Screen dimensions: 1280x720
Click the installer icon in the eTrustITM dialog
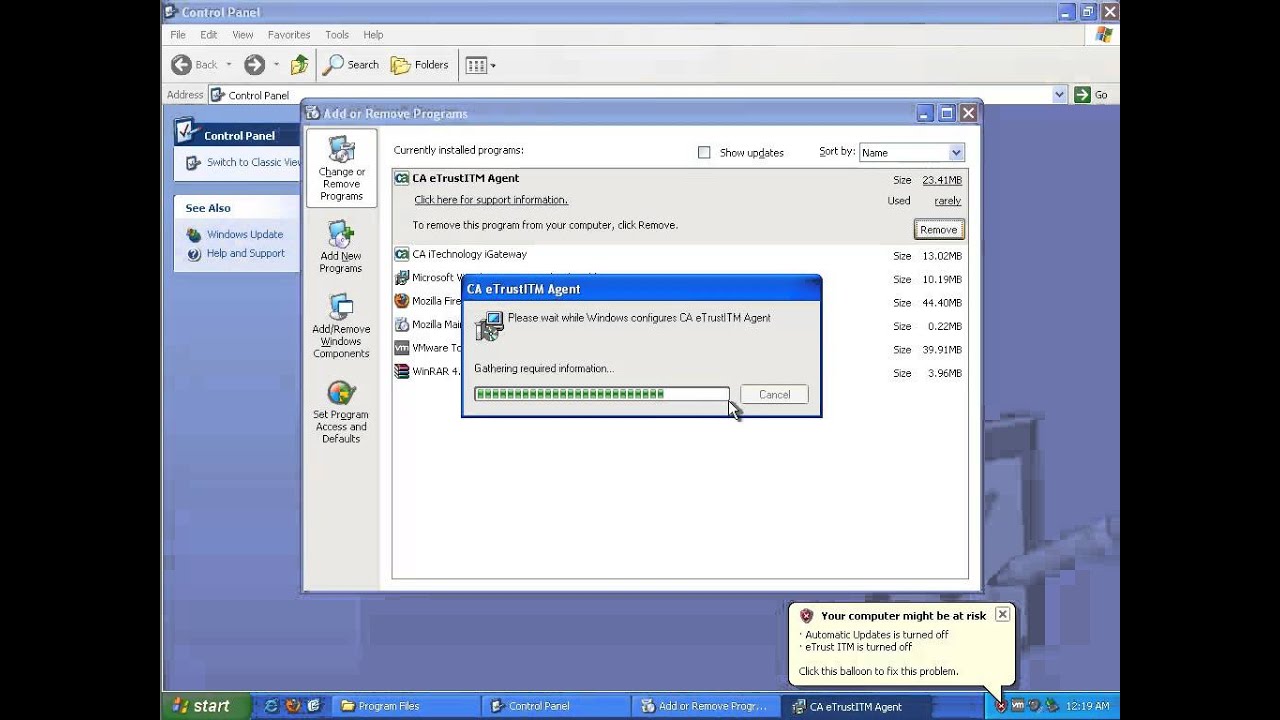coord(490,324)
